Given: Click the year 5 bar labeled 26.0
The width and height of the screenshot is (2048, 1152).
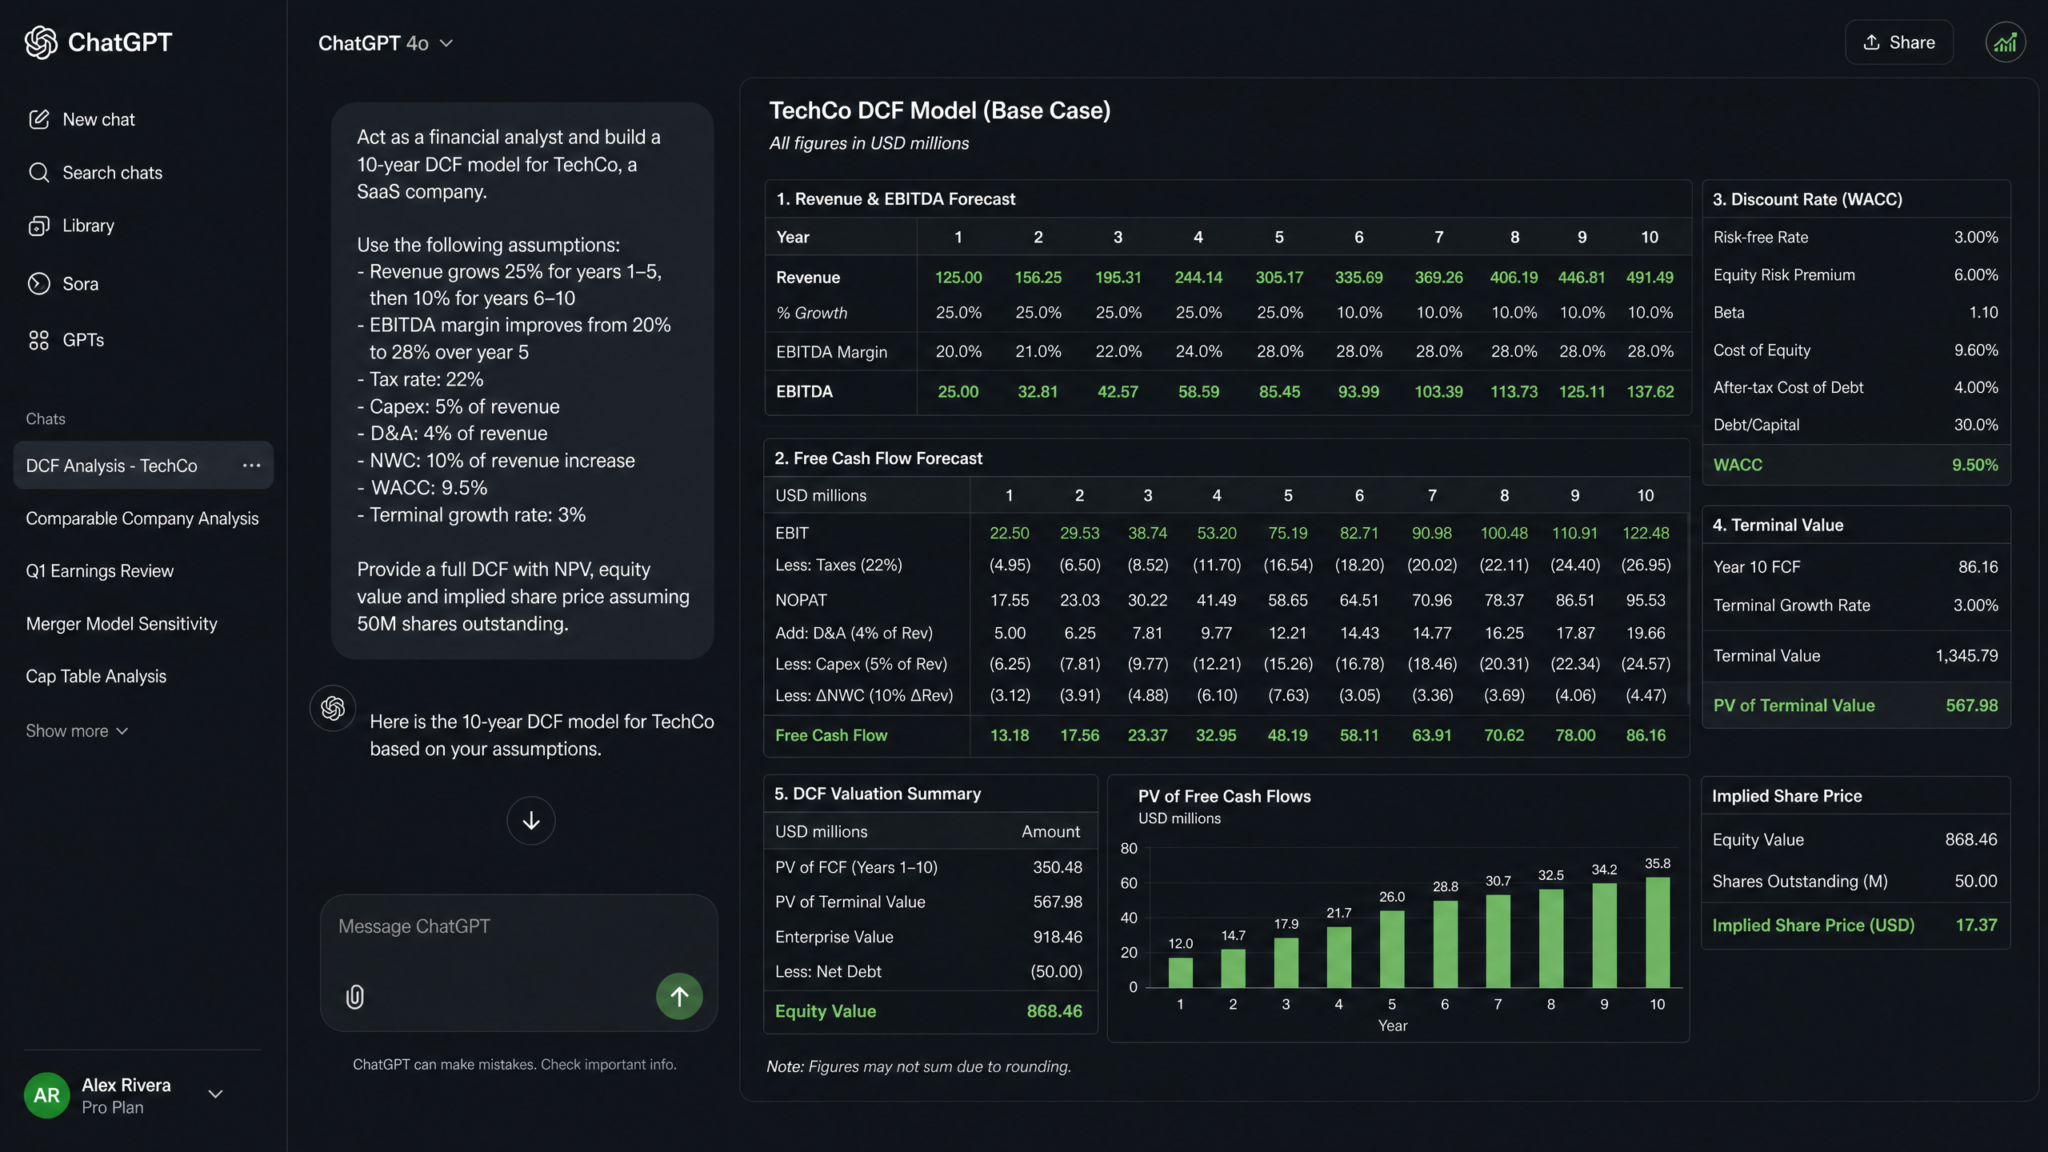Looking at the screenshot, I should (1392, 949).
